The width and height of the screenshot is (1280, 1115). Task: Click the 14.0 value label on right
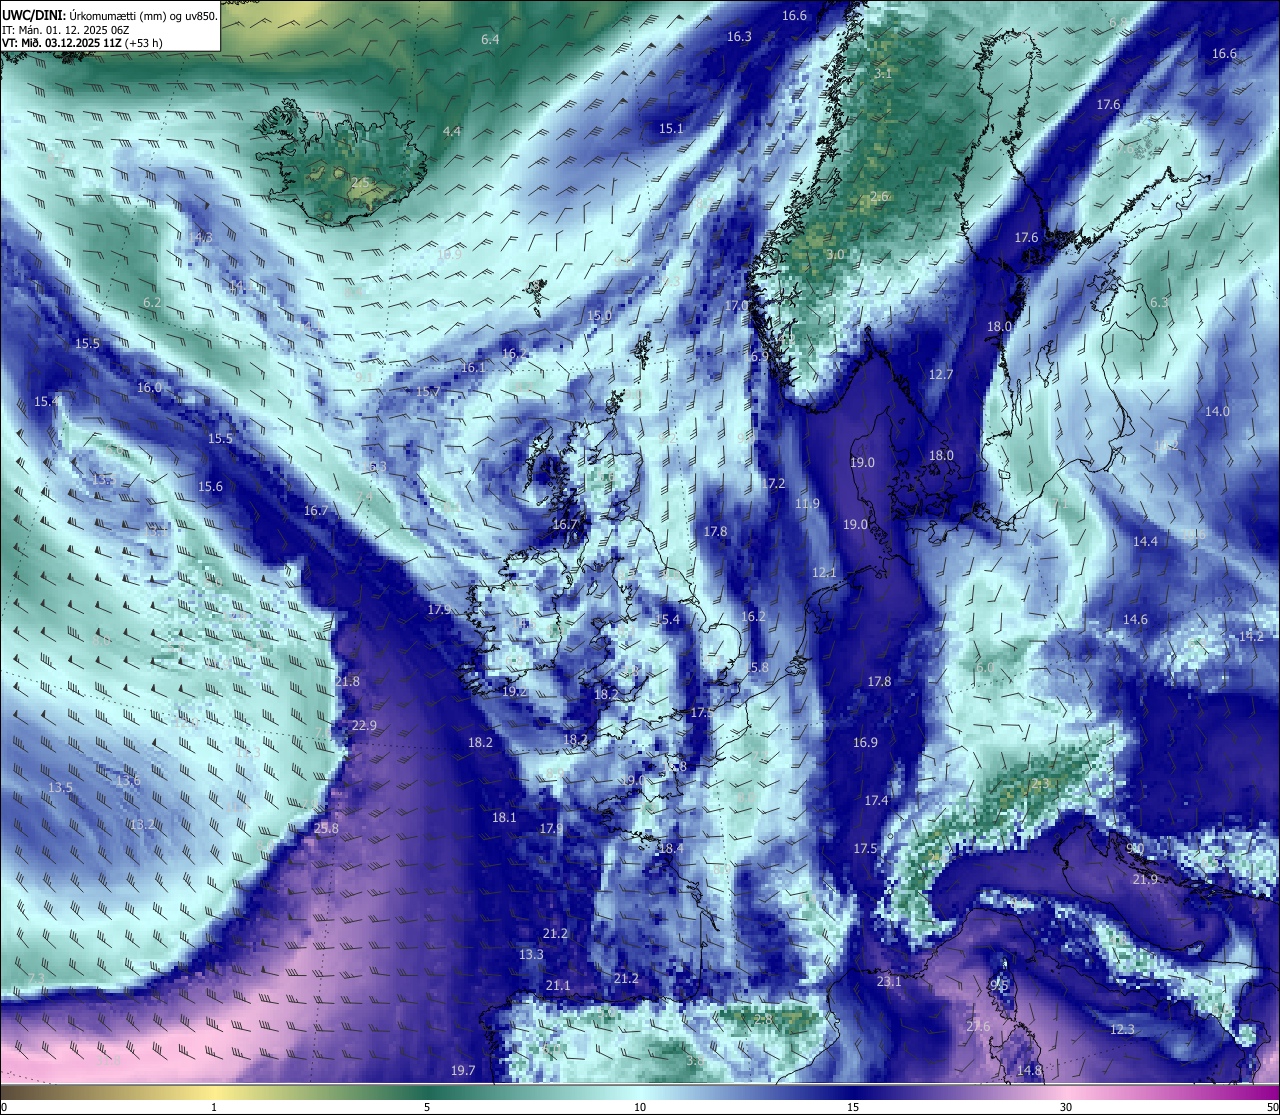pos(1217,411)
